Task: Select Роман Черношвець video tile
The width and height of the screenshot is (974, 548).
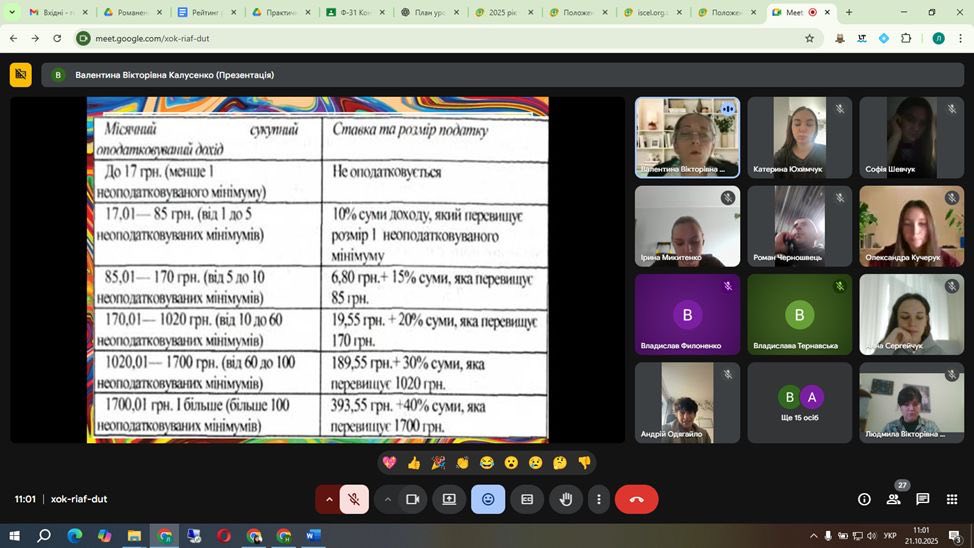Action: click(799, 226)
